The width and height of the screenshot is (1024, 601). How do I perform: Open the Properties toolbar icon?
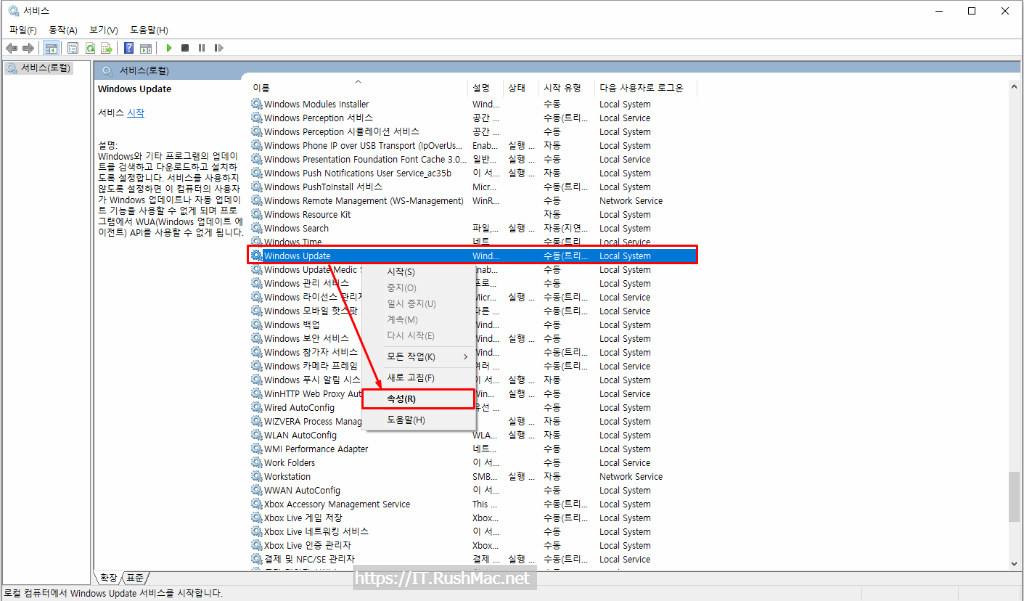pos(72,48)
